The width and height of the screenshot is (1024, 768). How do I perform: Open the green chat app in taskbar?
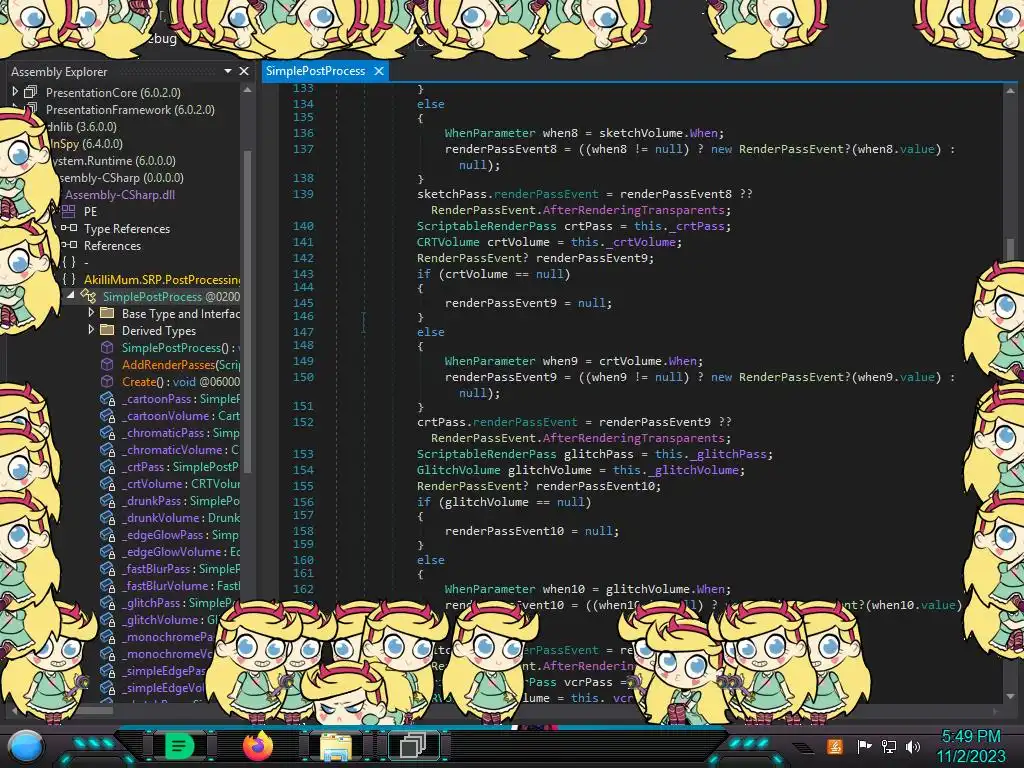(x=180, y=745)
